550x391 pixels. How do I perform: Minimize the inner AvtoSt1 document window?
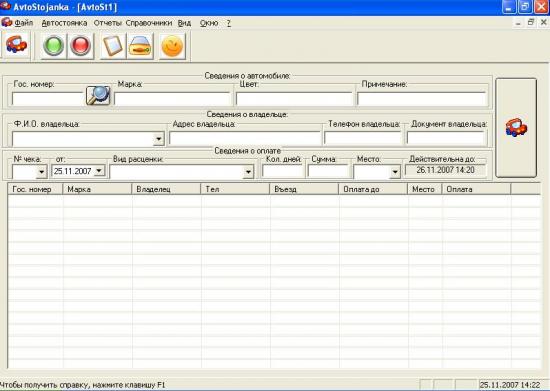[x=518, y=23]
